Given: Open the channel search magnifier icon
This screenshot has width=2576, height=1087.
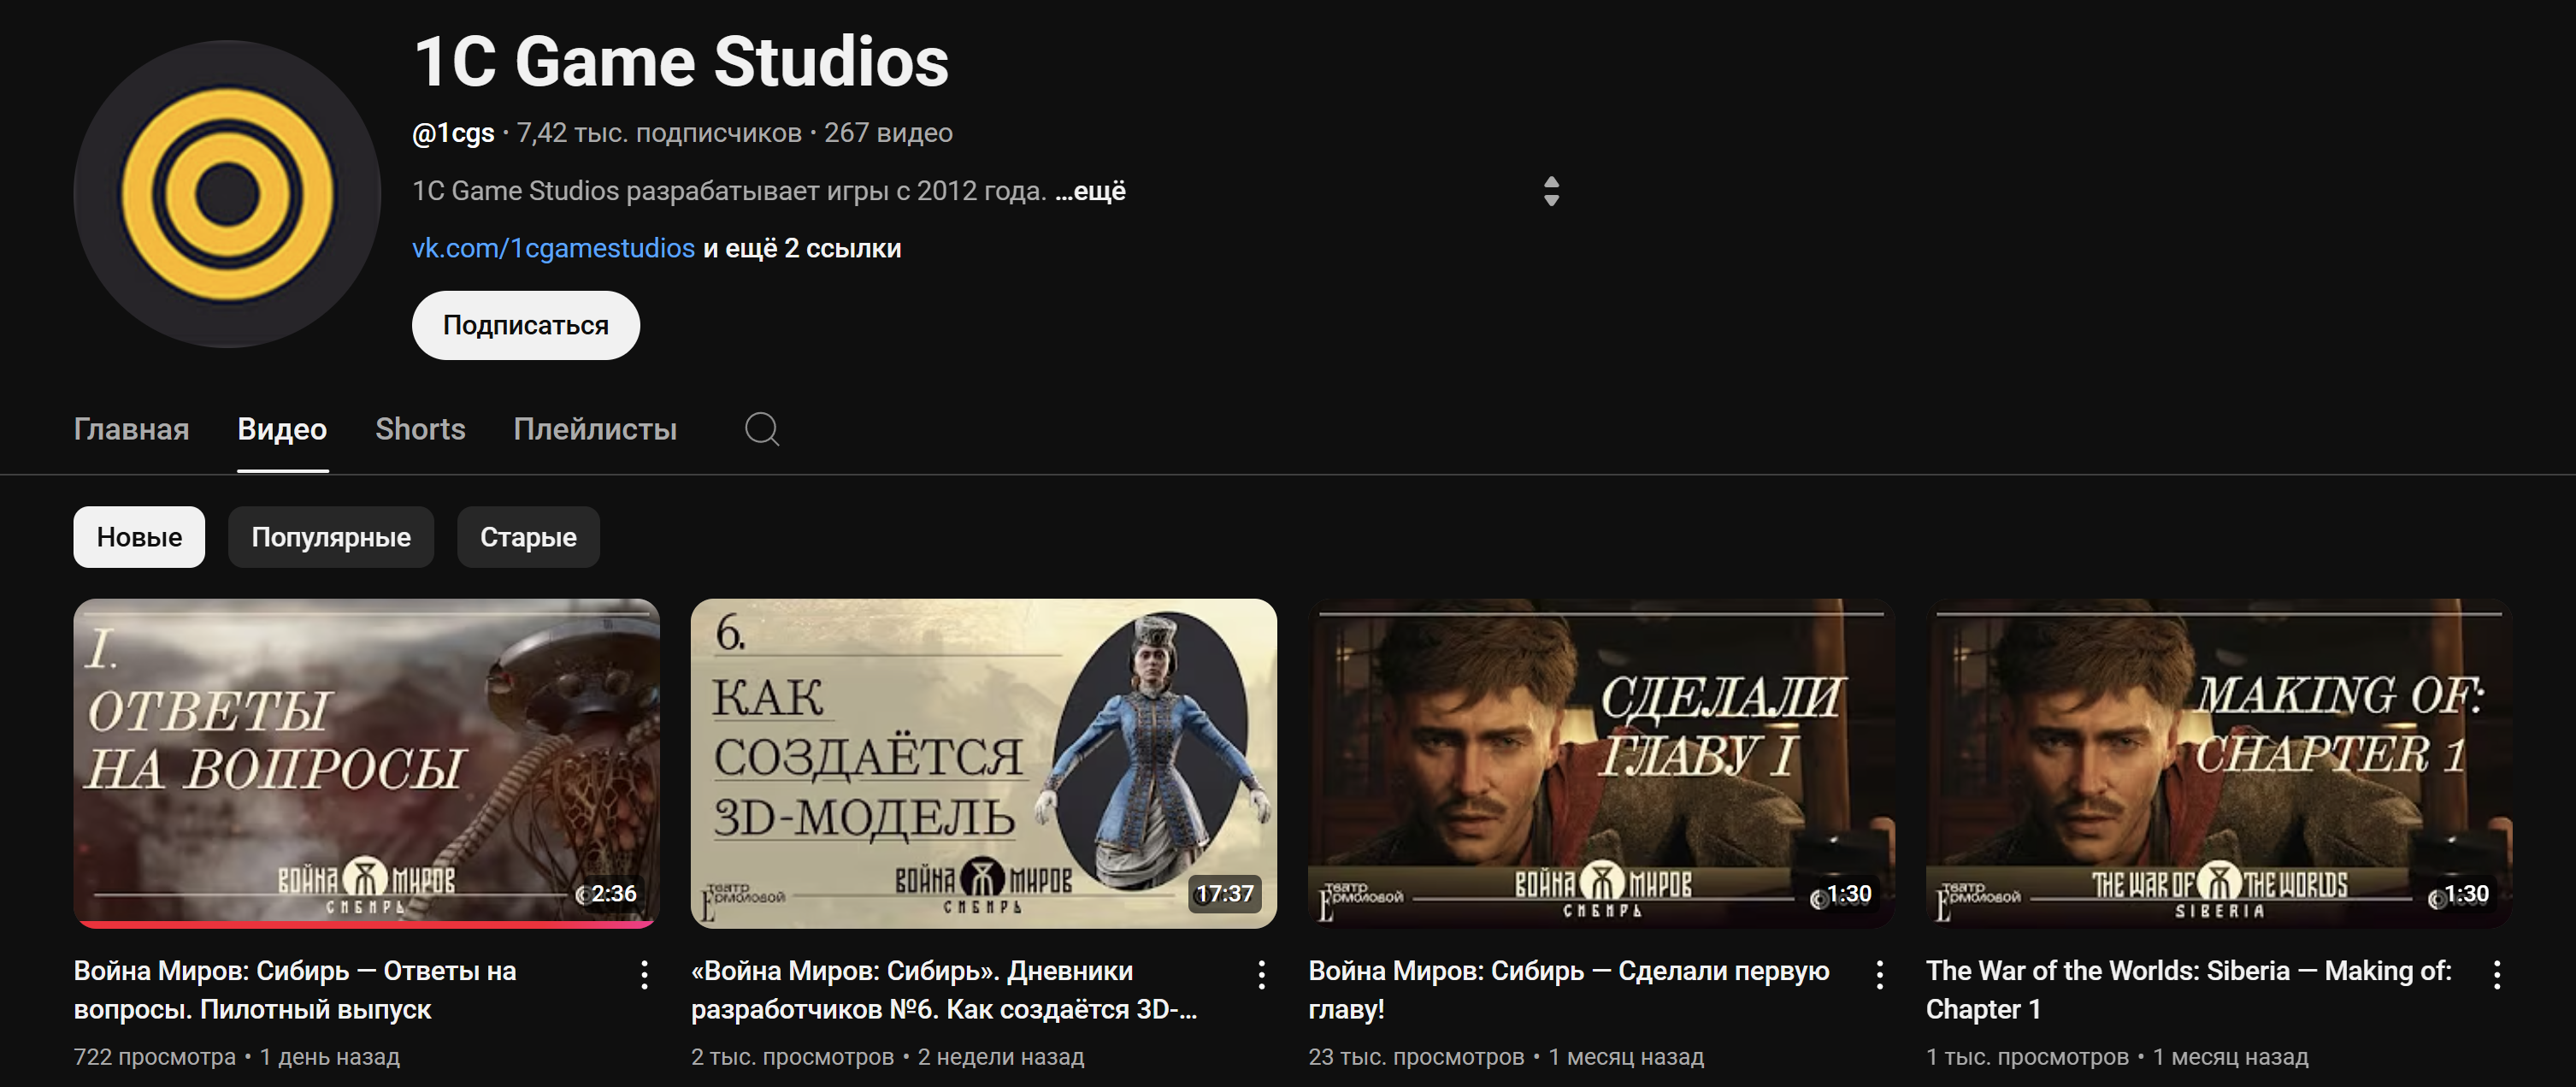Looking at the screenshot, I should [x=762, y=429].
